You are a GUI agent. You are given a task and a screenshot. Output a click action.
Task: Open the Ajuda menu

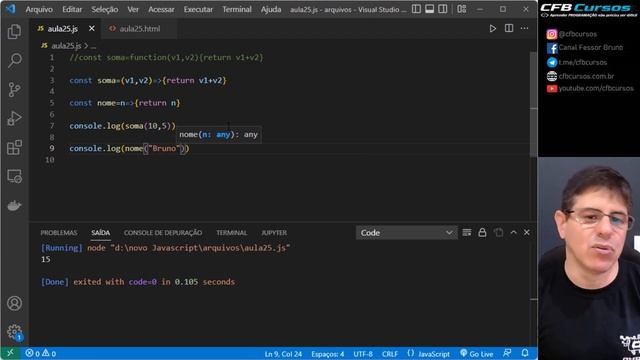(271, 9)
